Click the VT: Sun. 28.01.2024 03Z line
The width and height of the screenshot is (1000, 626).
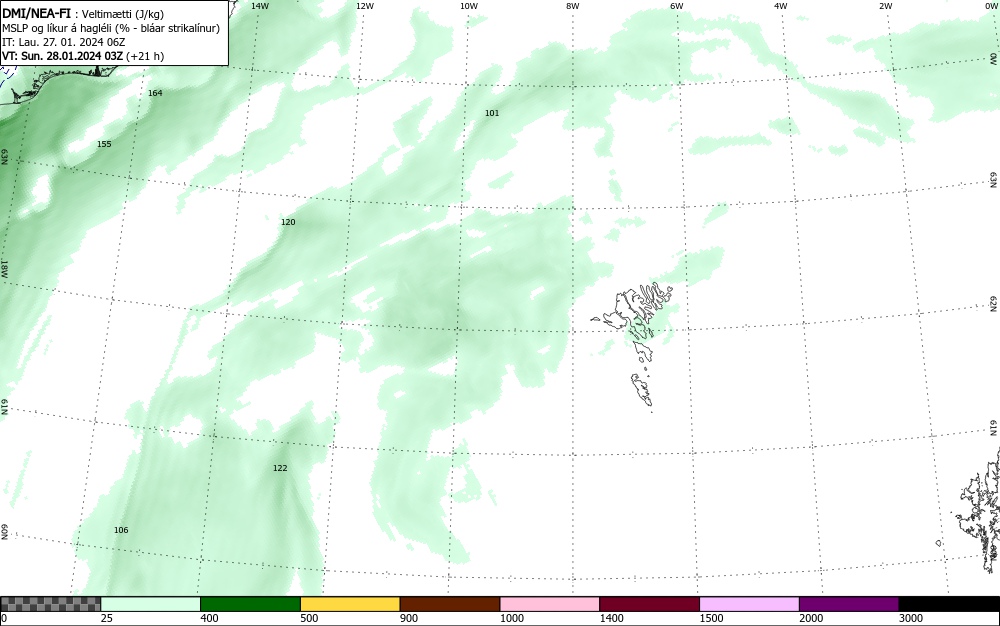tap(83, 56)
